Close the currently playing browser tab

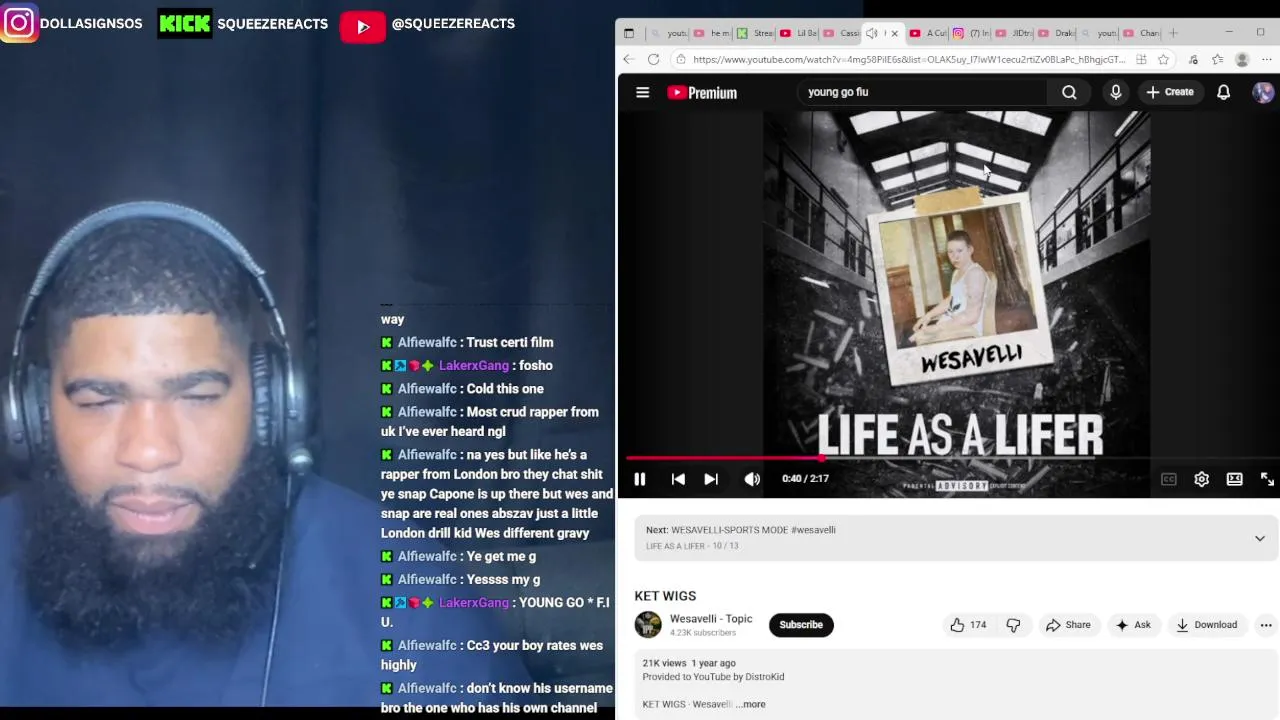894,33
